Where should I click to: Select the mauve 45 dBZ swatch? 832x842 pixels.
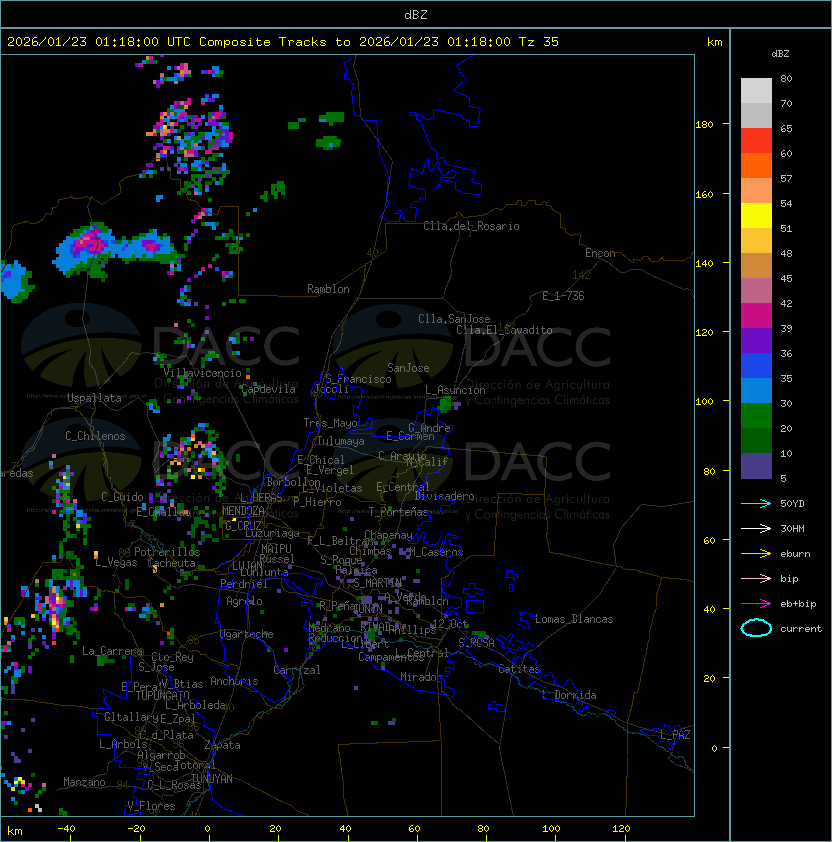click(756, 291)
